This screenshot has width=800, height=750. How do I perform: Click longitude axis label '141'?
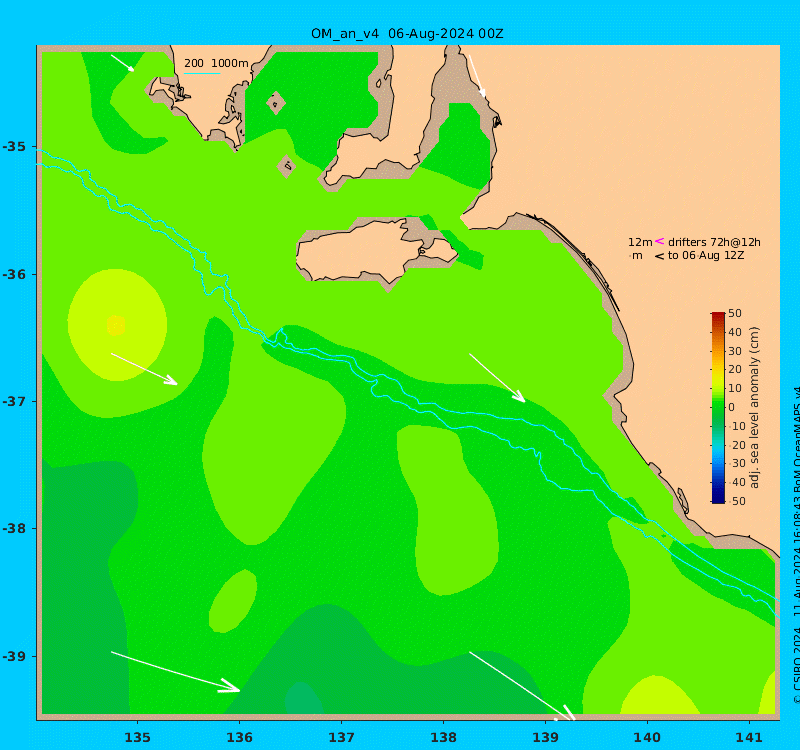(x=749, y=737)
